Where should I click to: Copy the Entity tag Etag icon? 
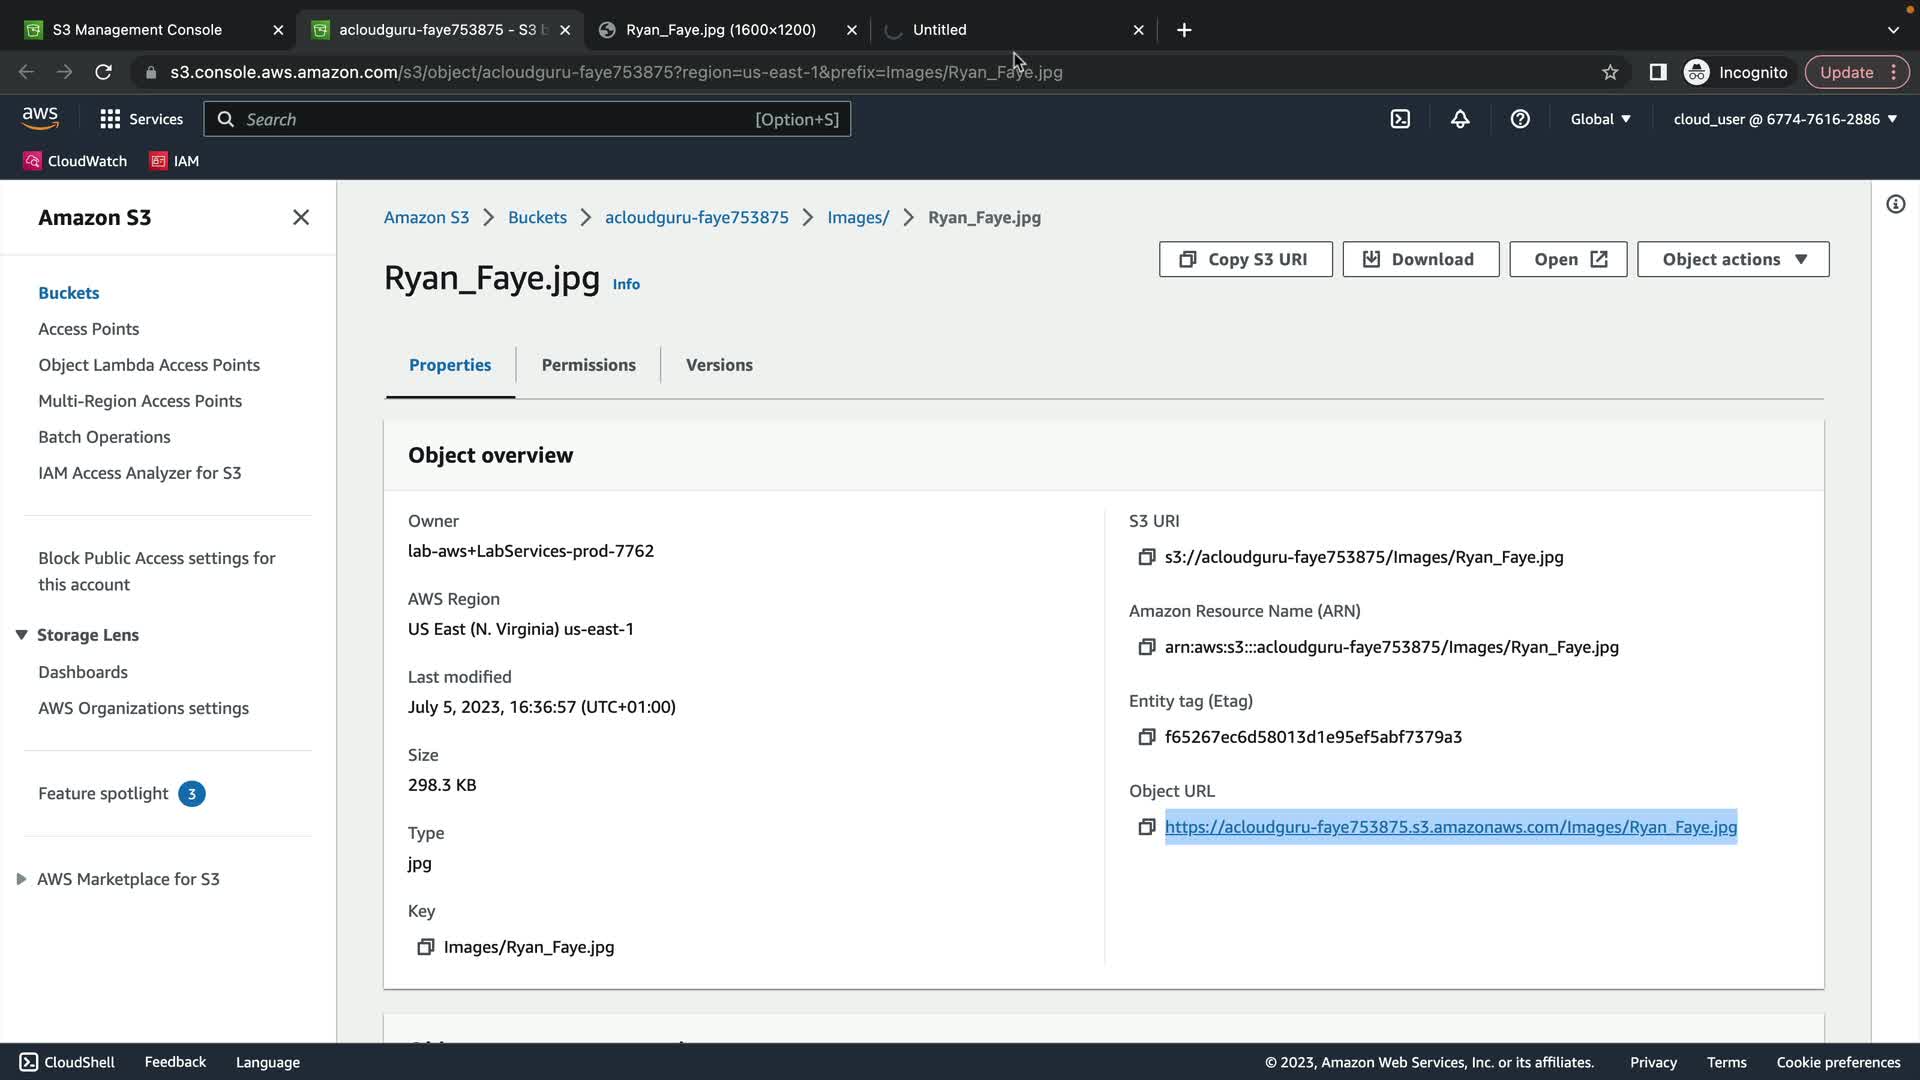[x=1146, y=737]
